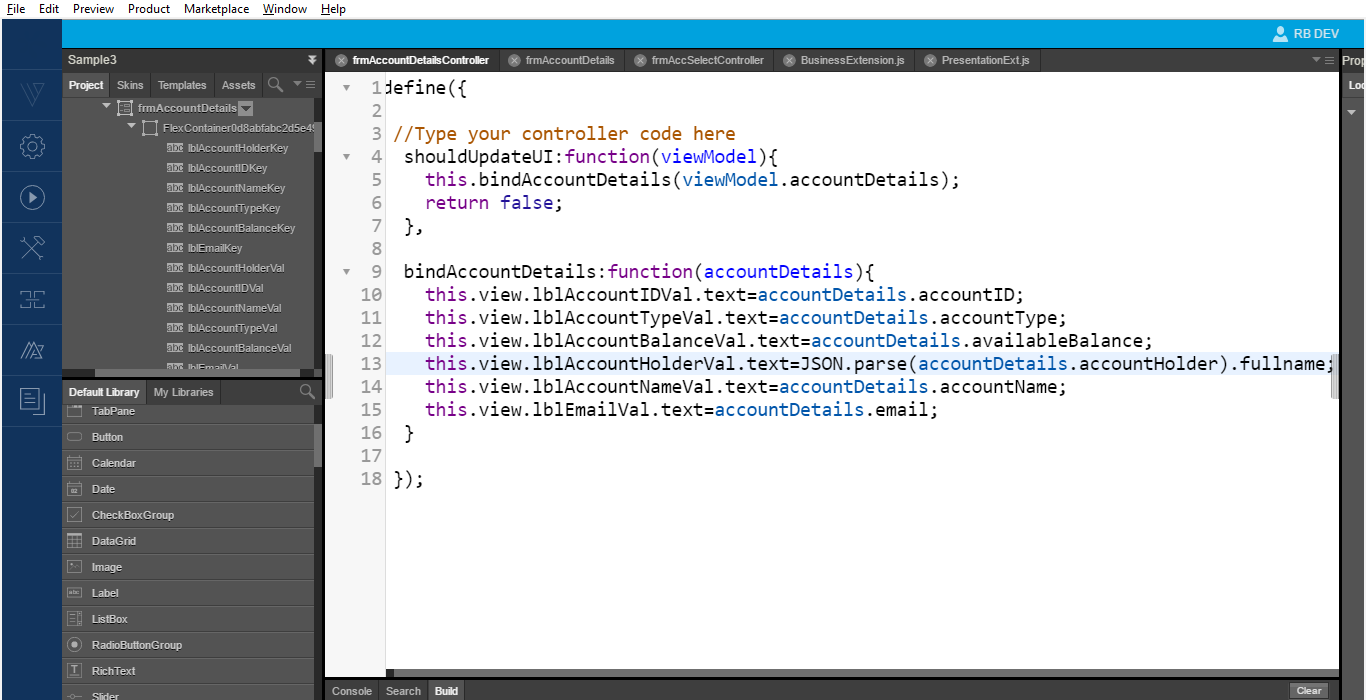Screen dimensions: 1366x700
Task: Open Project panel options menu
Action: coord(305,85)
